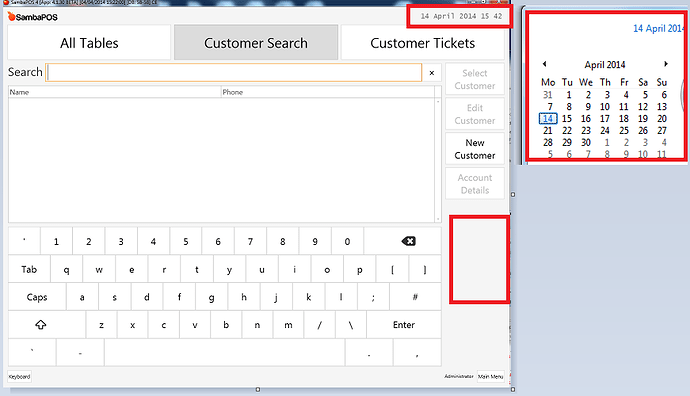The image size is (690, 396).
Task: Click the 14 April 2014 date link
Action: click(659, 29)
